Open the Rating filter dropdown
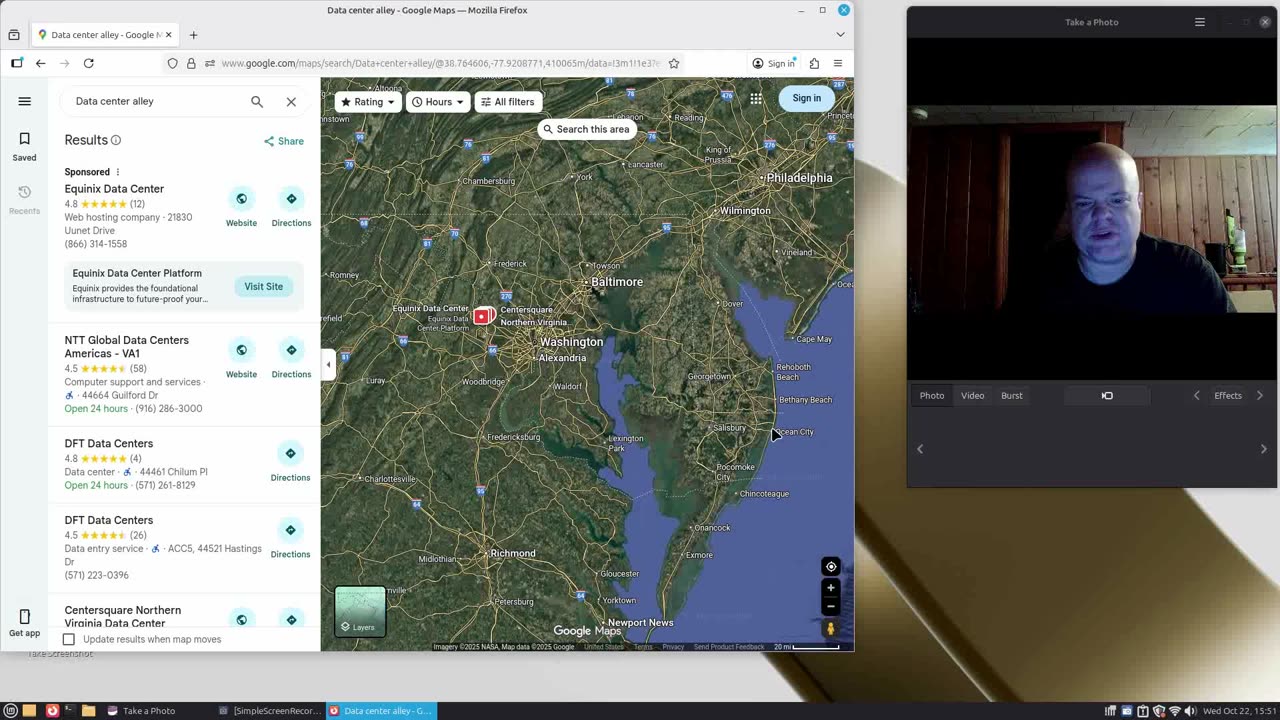1280x720 pixels. pos(368,102)
